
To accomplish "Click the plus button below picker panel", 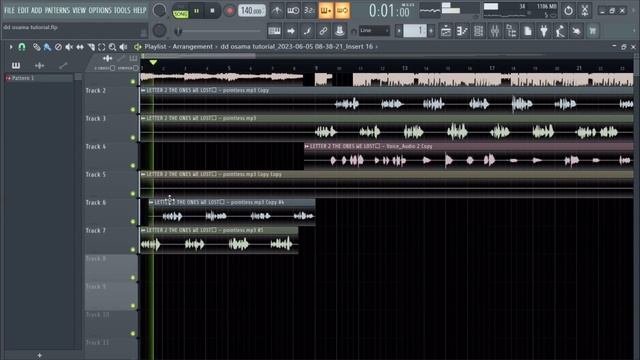I will (x=40, y=356).
